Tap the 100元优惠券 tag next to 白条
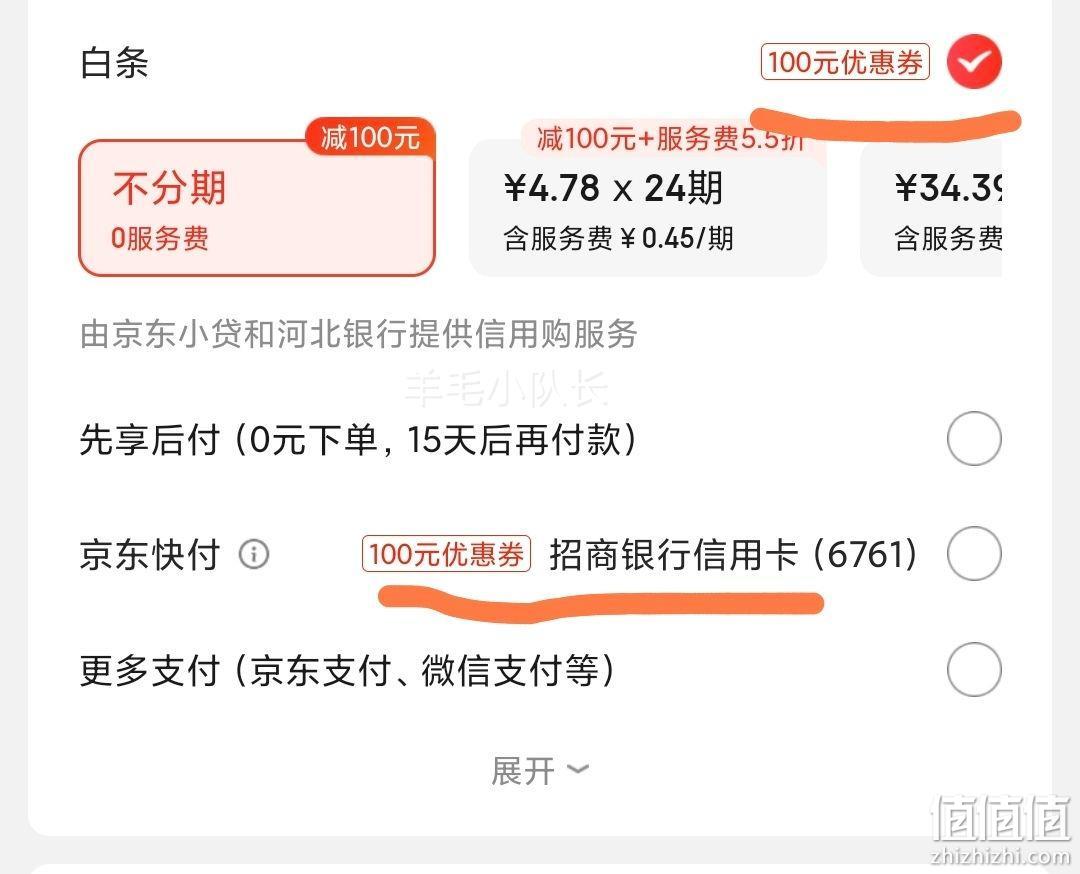Screen dimensions: 1080x874 pos(845,62)
